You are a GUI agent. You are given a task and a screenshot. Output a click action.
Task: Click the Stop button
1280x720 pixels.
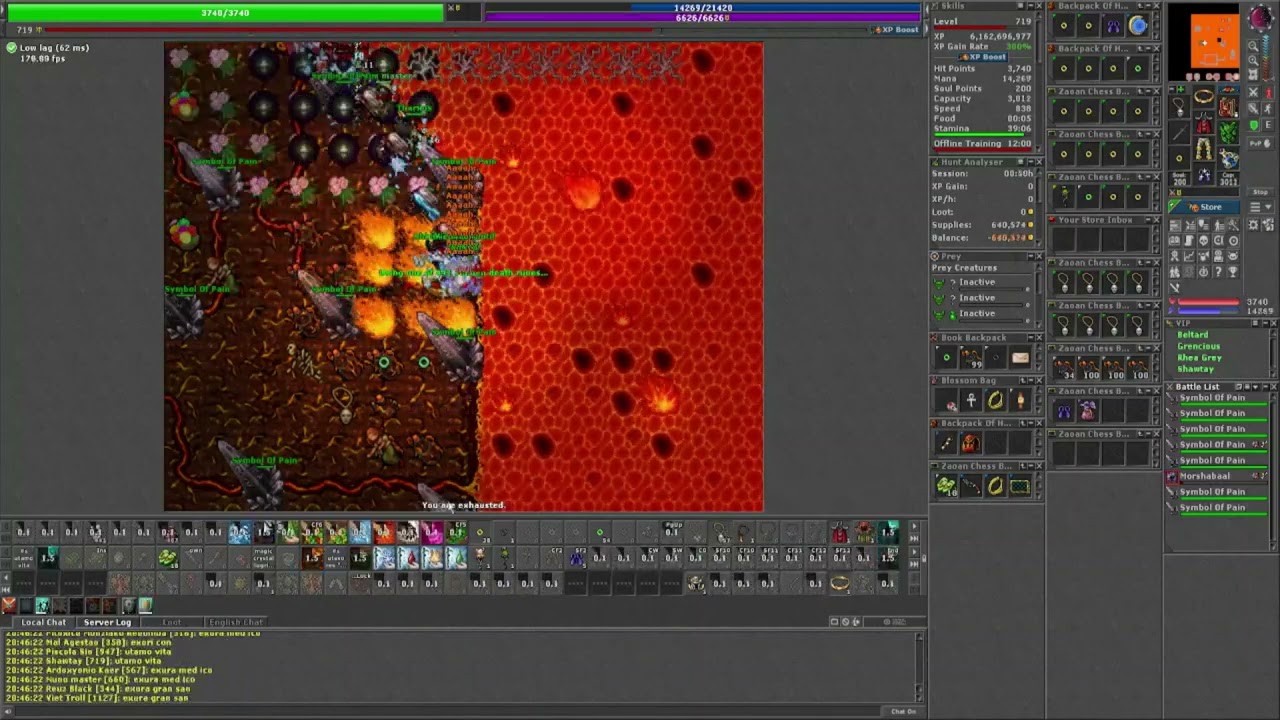tap(1260, 192)
